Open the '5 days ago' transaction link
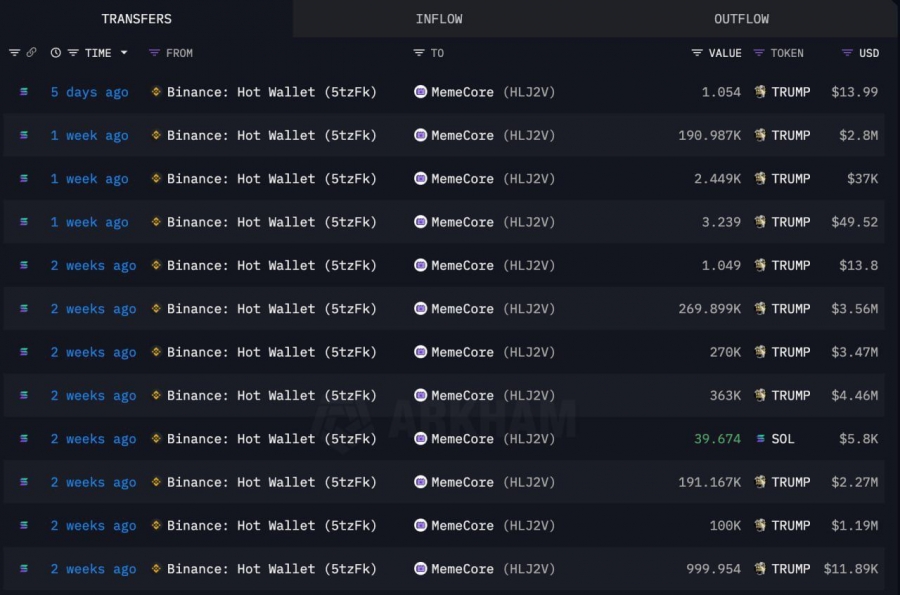Viewport: 900px width, 595px height. tap(90, 92)
